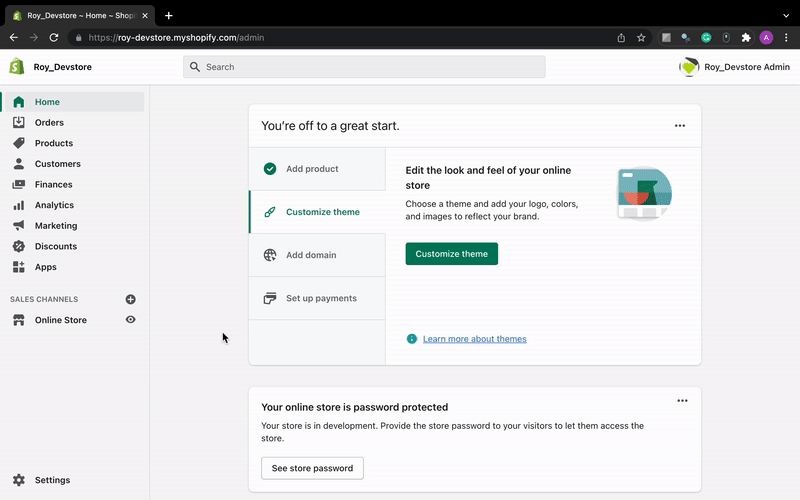Click the card icon for Set up payments
This screenshot has width=800, height=500.
point(270,298)
